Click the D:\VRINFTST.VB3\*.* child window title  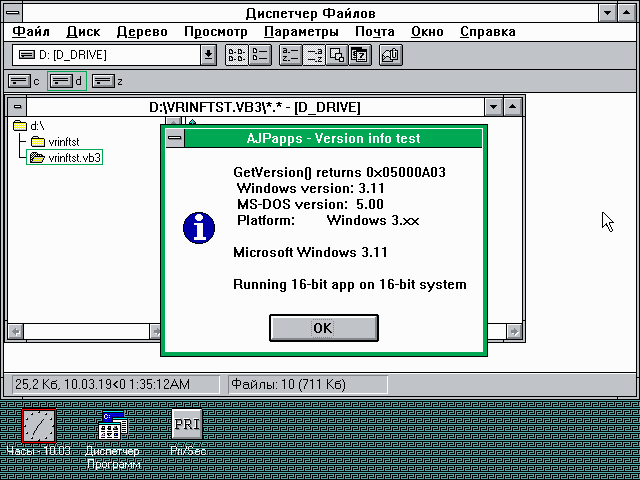coord(255,107)
